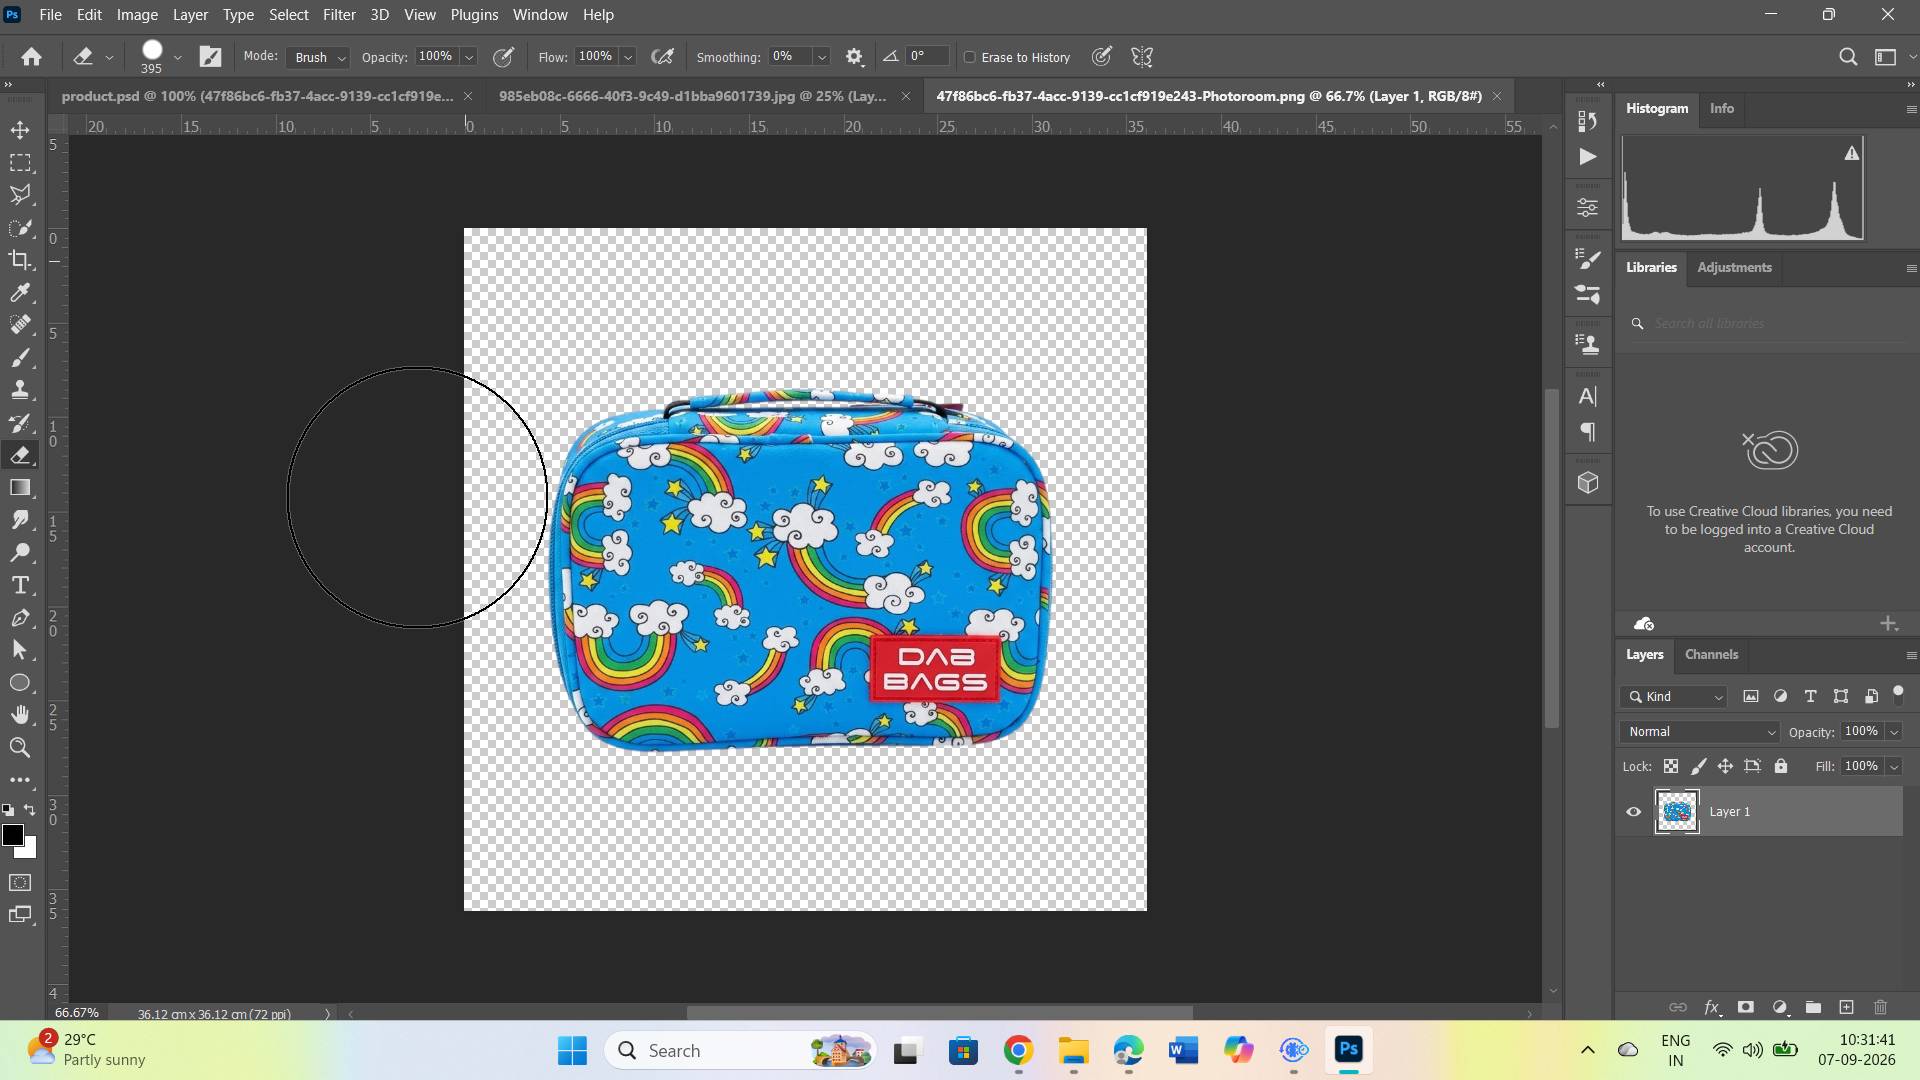Image resolution: width=1920 pixels, height=1080 pixels.
Task: Click the foreground color swatch
Action: coord(13,836)
